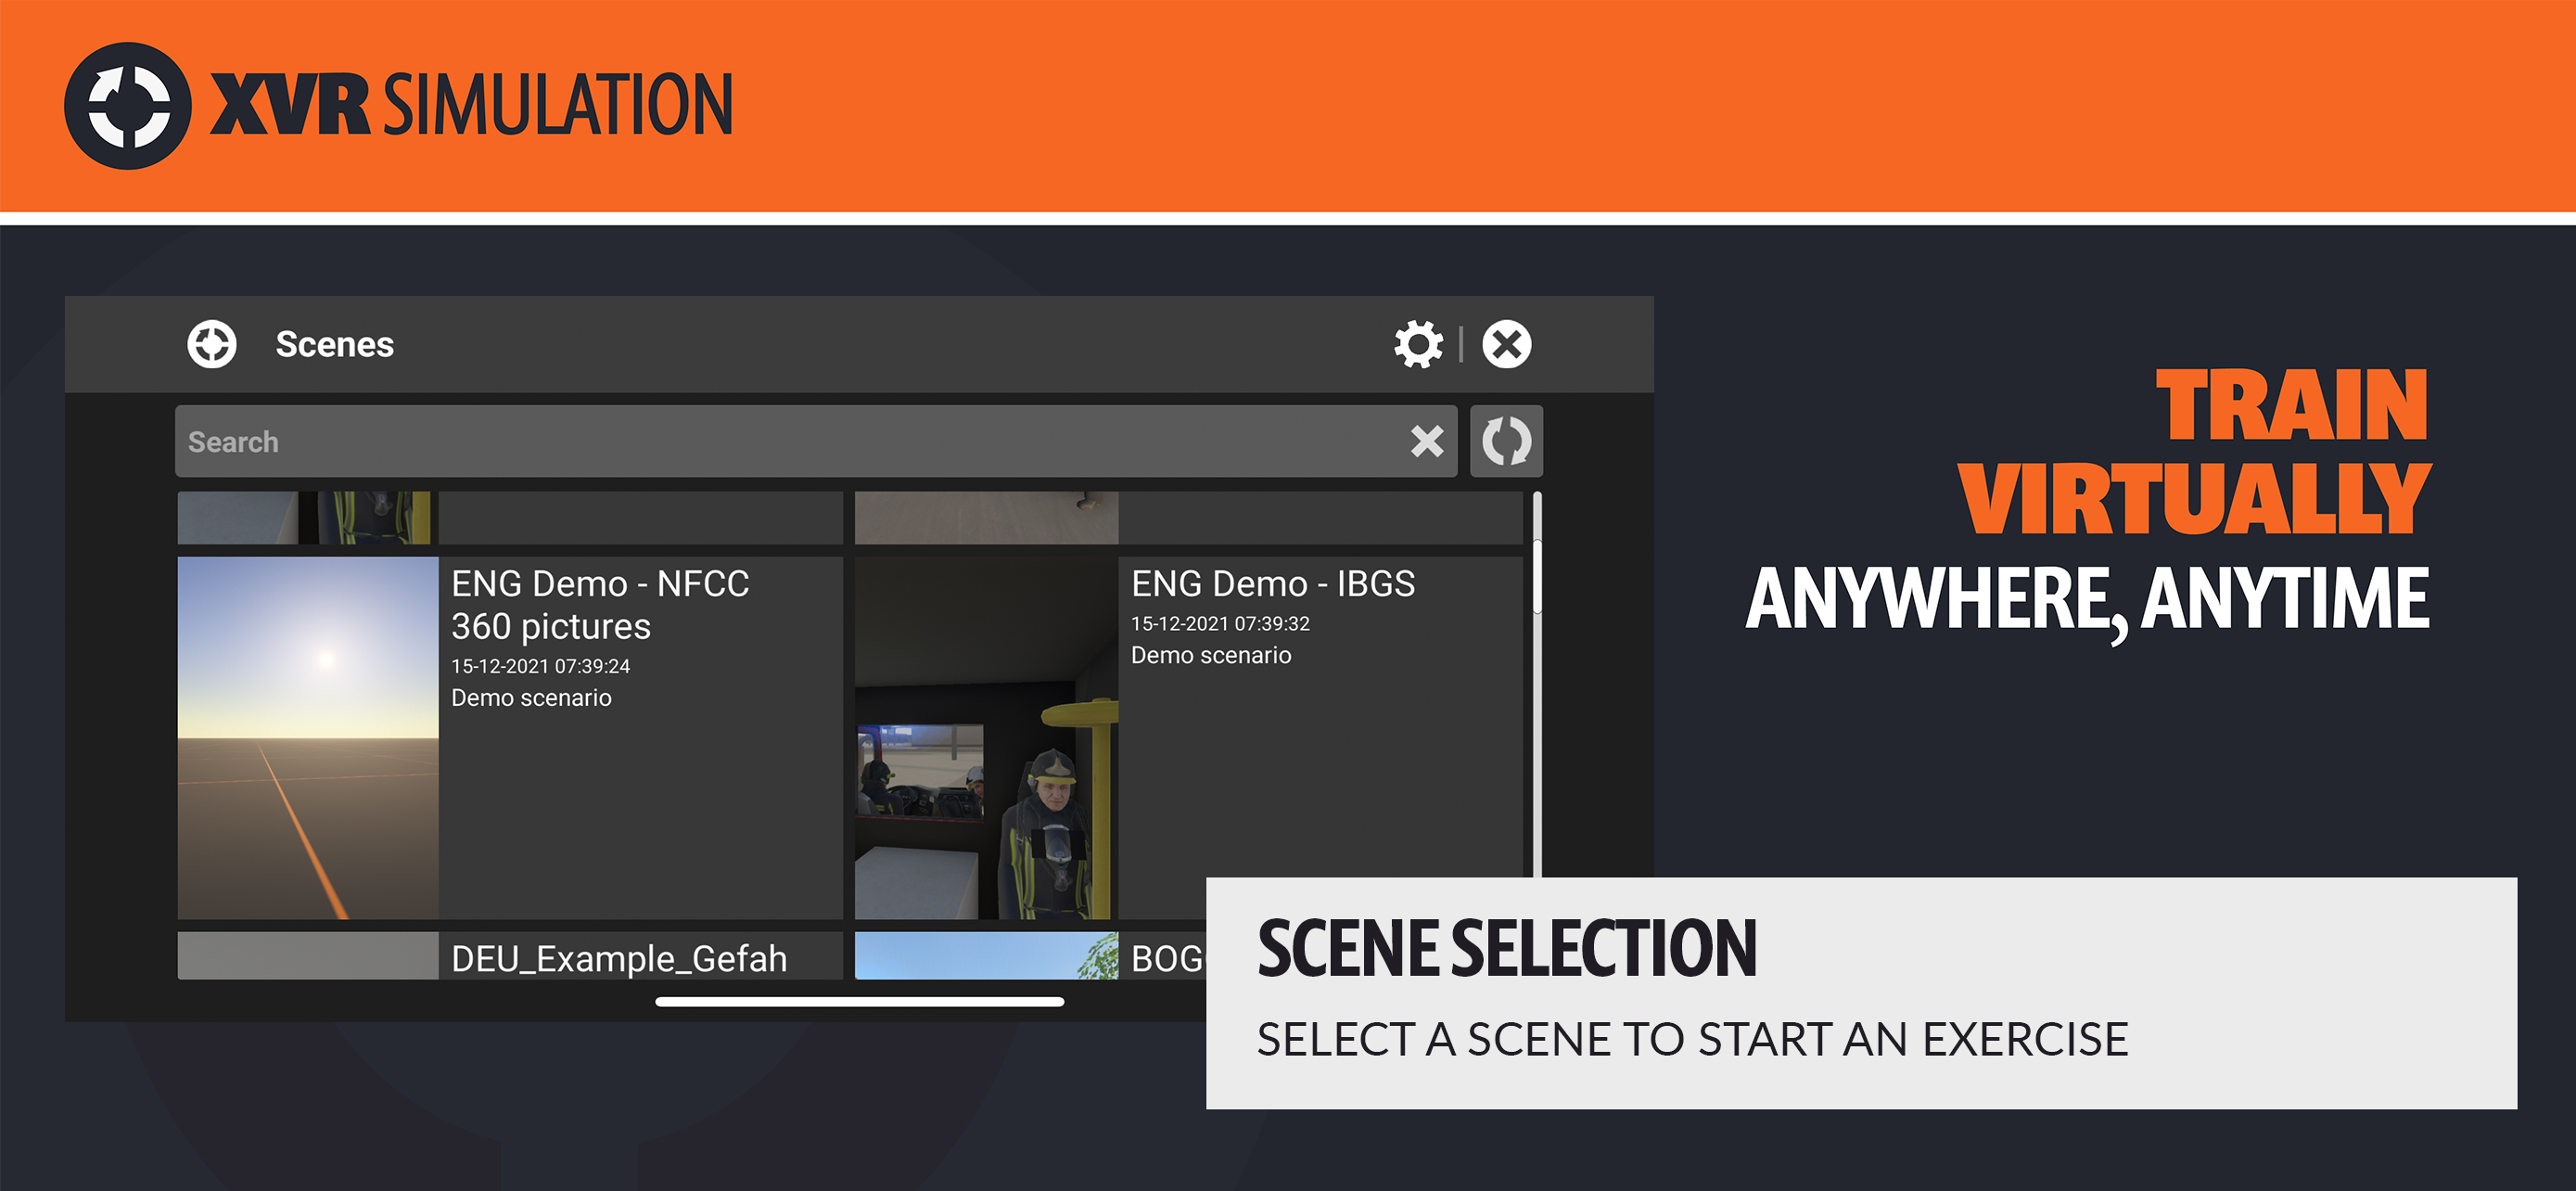2576x1191 pixels.
Task: Click the timestamp 15-12-2021 07:39:32
Action: click(1220, 624)
